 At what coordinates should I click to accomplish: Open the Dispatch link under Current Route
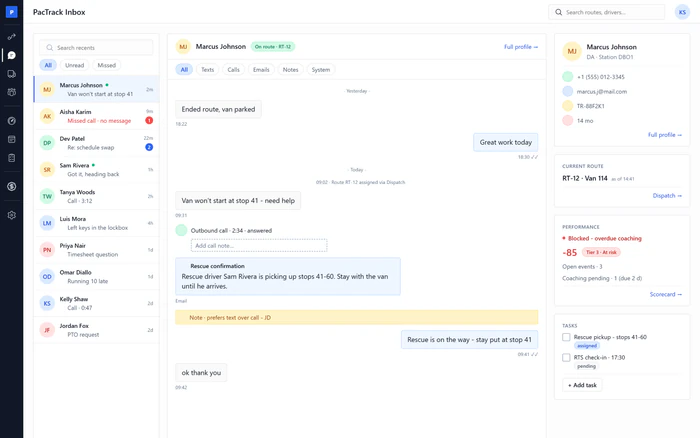tap(667, 196)
